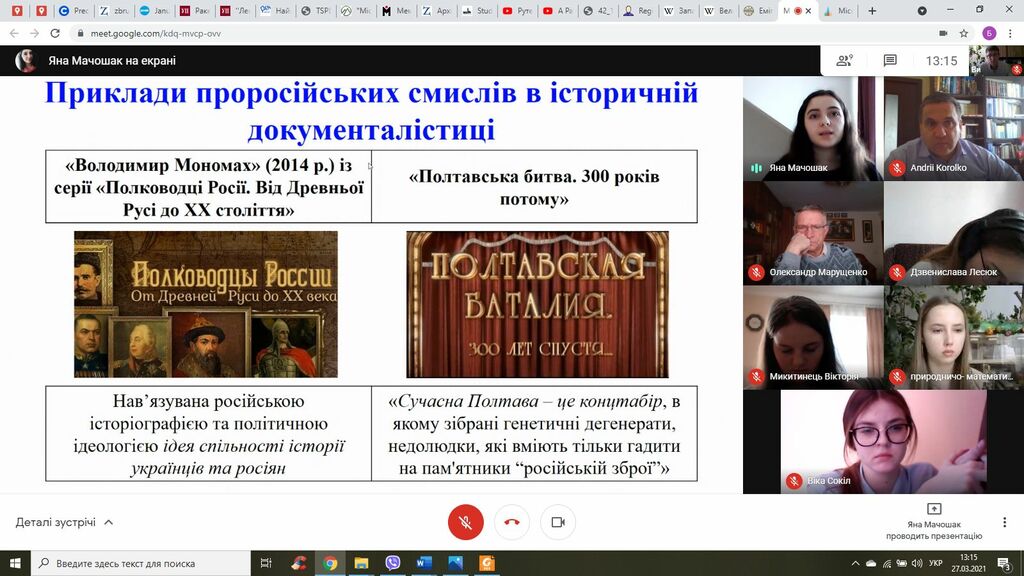This screenshot has width=1024, height=576.
Task: Open Microsoft Word from the taskbar
Action: click(423, 563)
